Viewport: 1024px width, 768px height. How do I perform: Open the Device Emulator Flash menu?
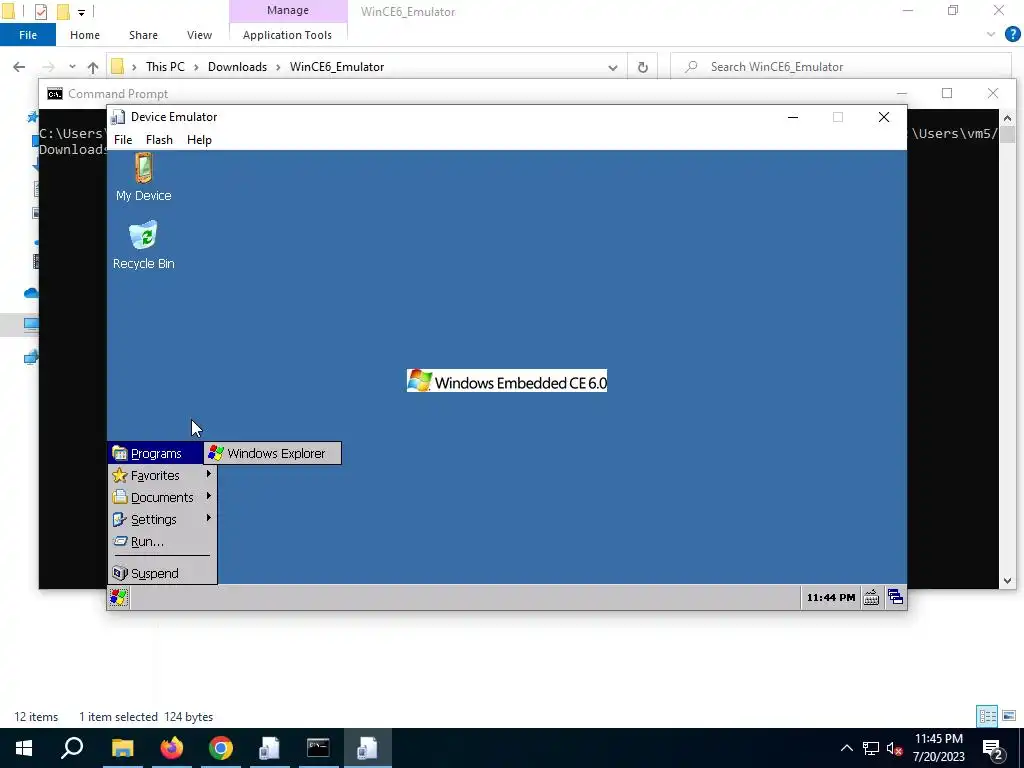point(159,140)
